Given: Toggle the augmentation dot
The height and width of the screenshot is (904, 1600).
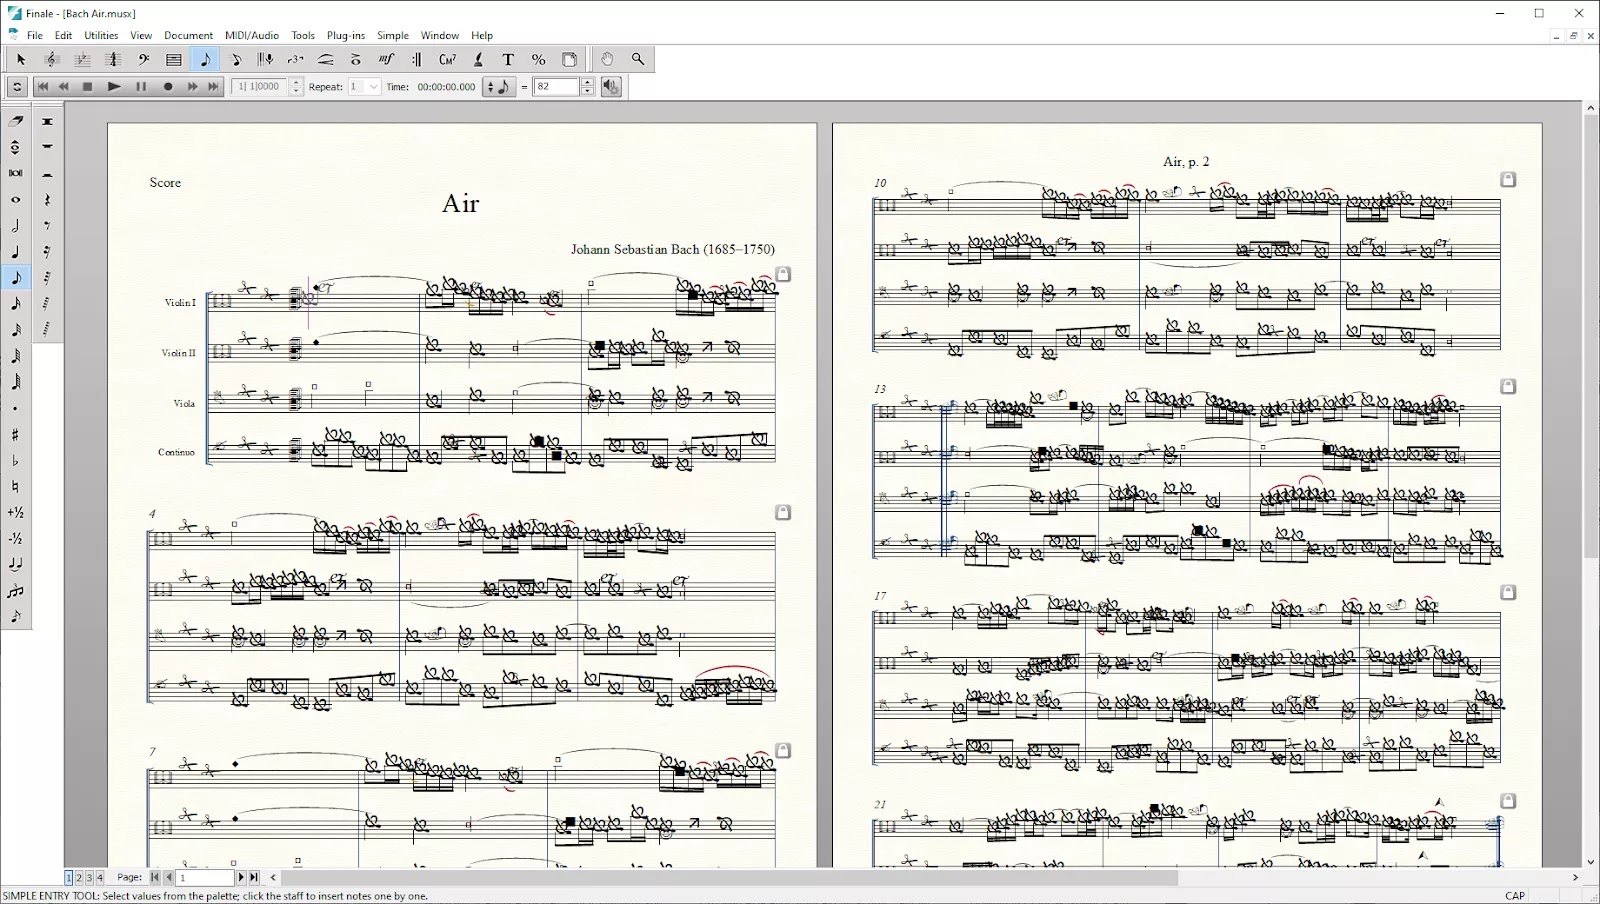Looking at the screenshot, I should coord(15,409).
